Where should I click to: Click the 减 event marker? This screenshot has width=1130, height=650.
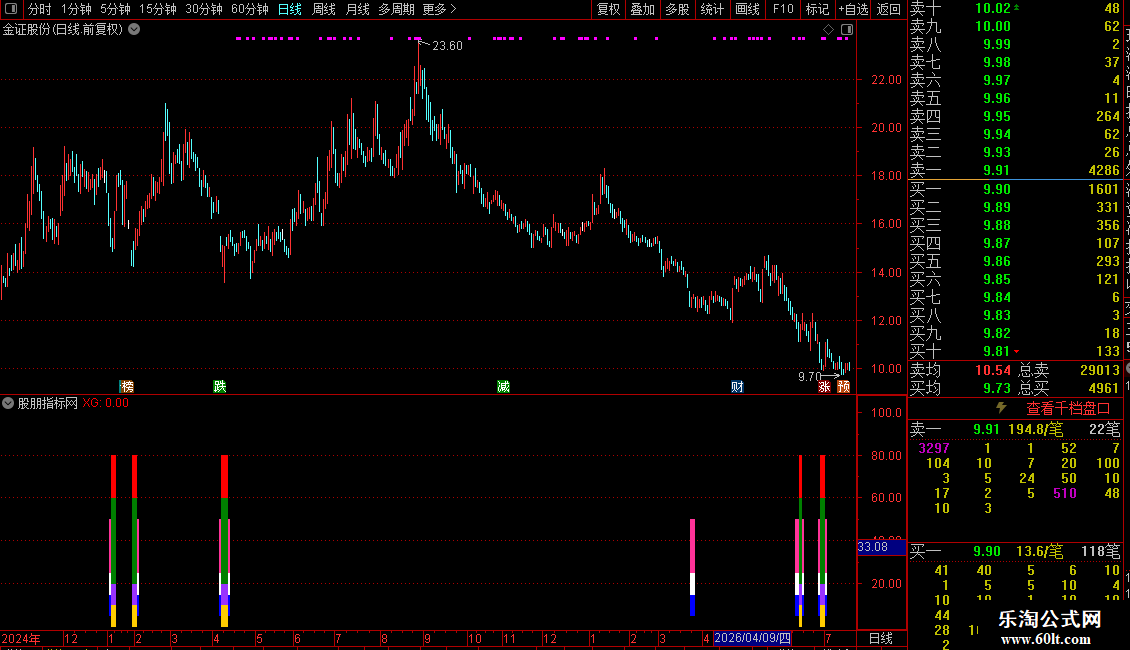coord(503,386)
